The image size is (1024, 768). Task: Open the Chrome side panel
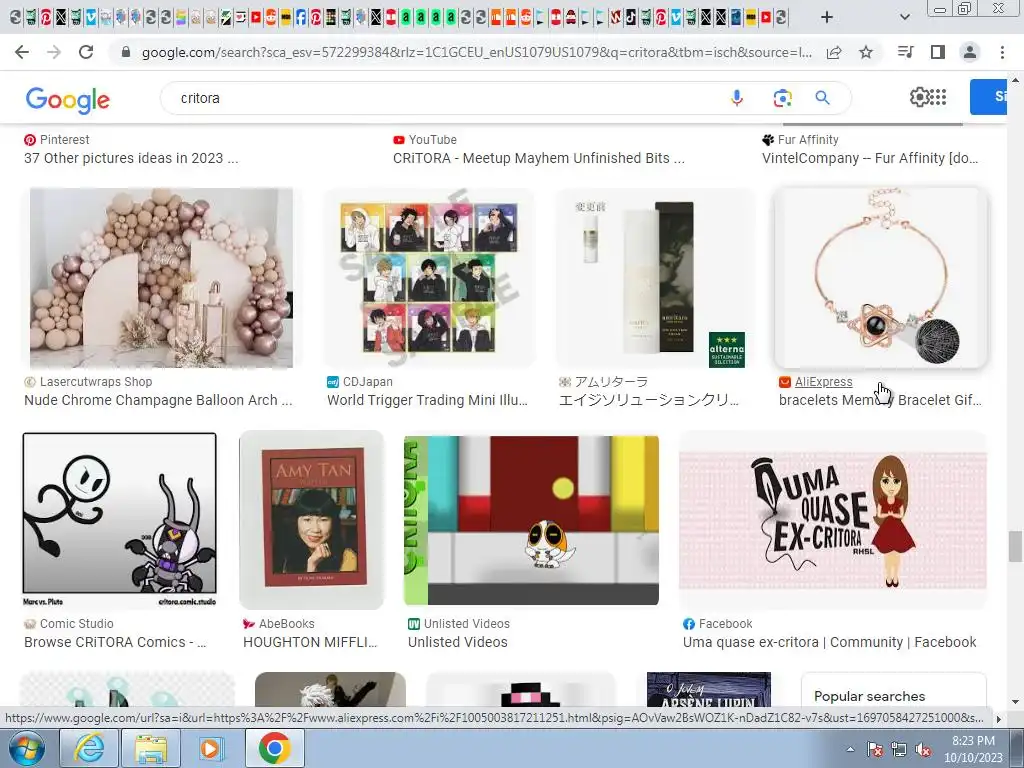click(938, 52)
